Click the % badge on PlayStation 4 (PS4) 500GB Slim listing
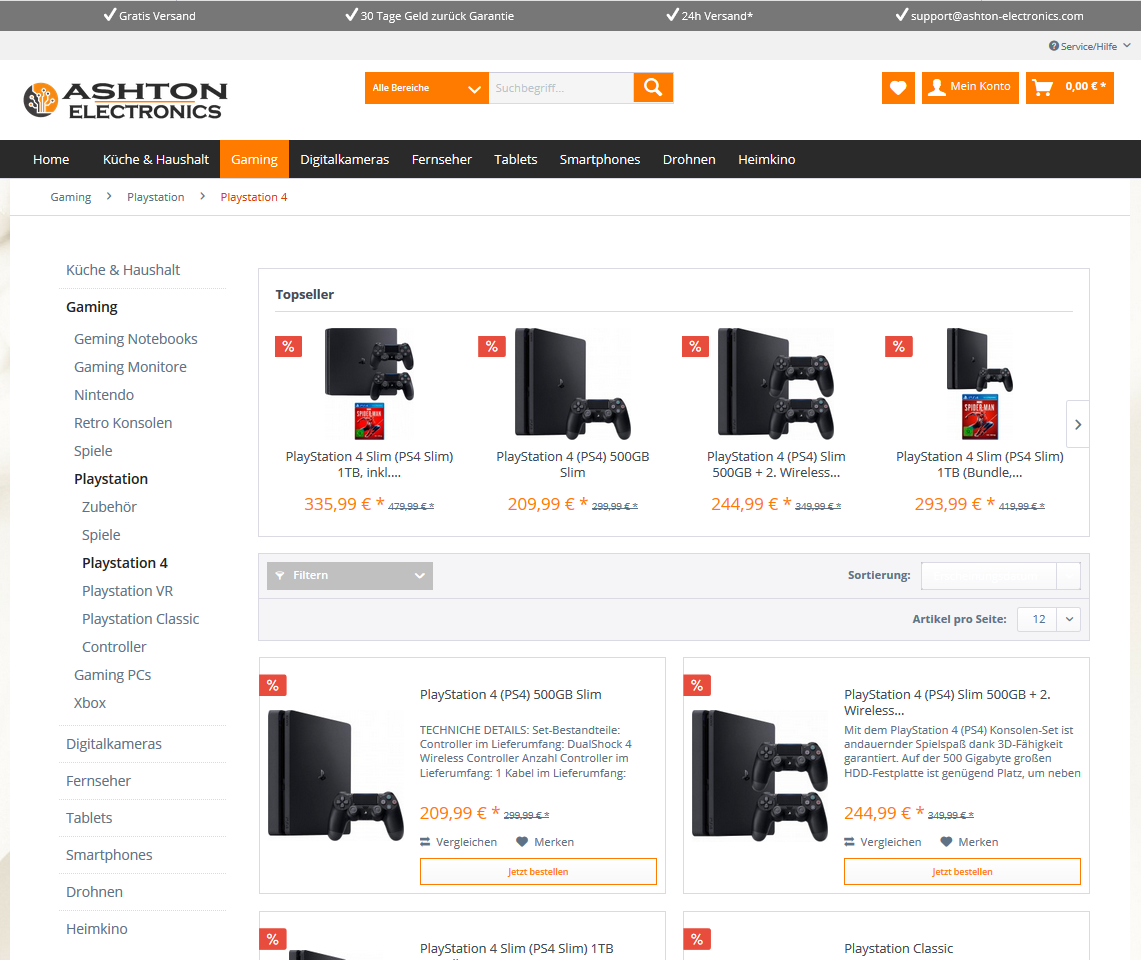The width and height of the screenshot is (1141, 960). pyautogui.click(x=273, y=685)
